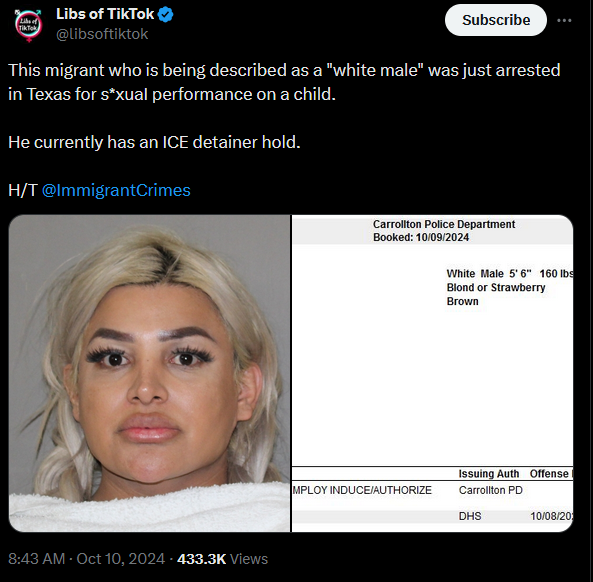
Task: Click the ICE detainer hold sentence
Action: 154,142
